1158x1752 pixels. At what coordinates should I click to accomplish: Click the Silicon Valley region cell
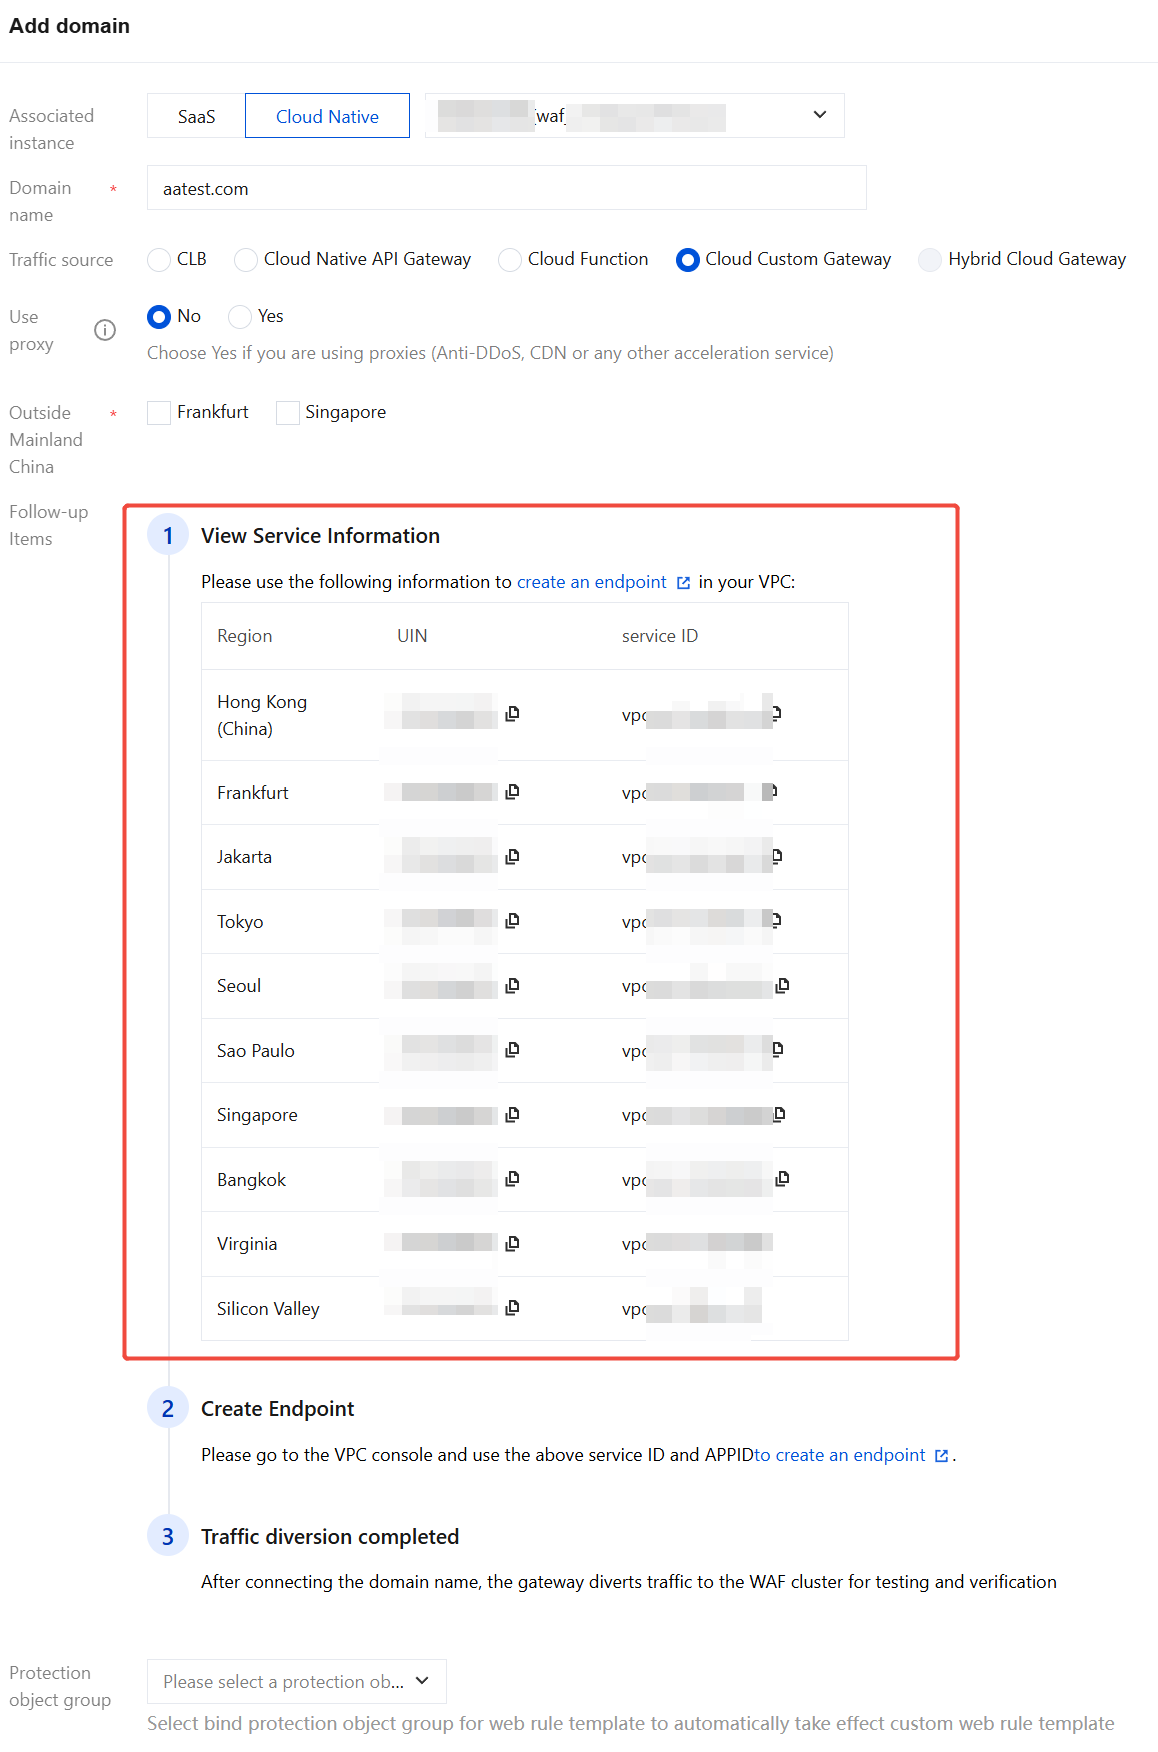click(x=268, y=1309)
